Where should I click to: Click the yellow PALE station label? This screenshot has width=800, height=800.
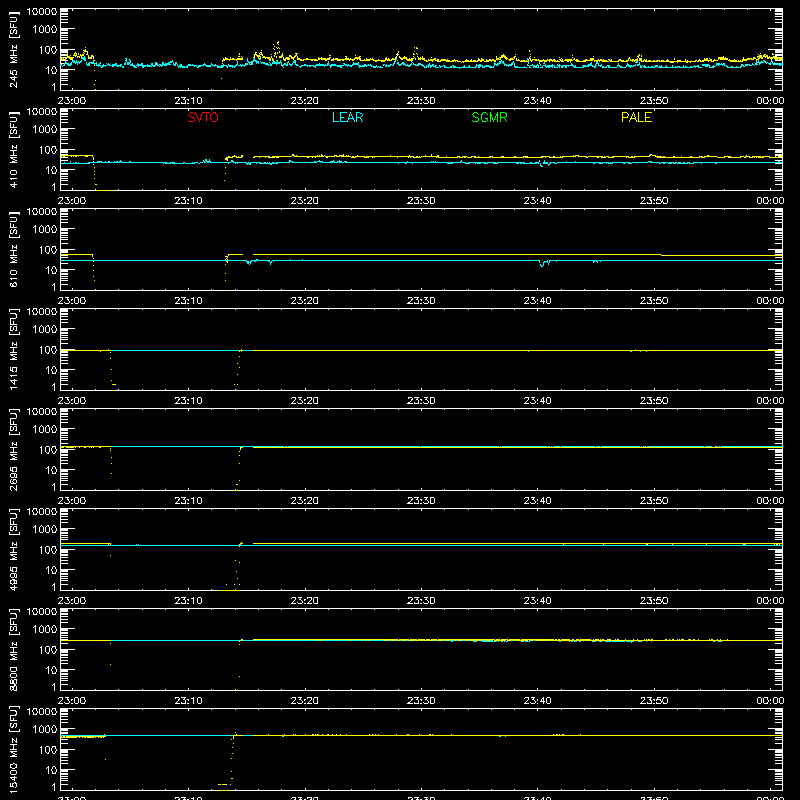pos(636,117)
